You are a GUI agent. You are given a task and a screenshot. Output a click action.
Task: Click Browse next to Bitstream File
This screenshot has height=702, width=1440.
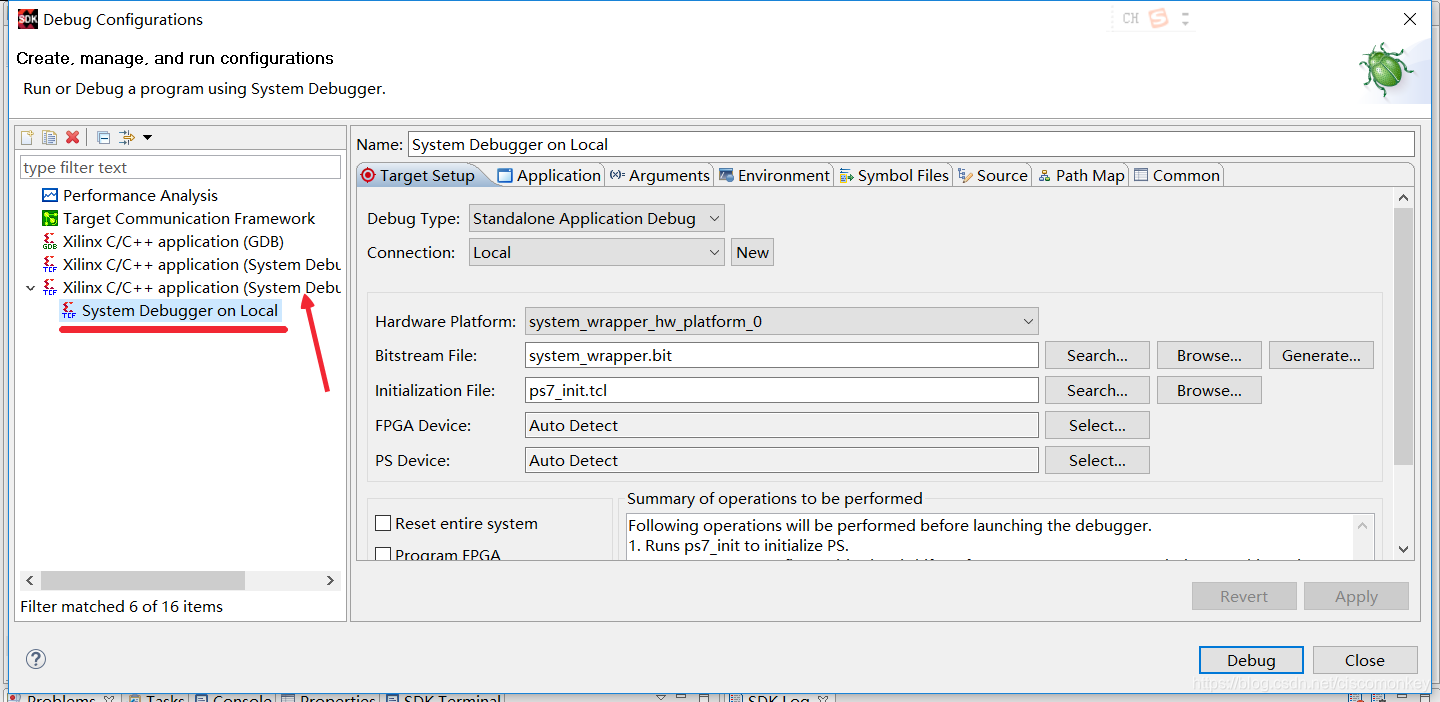[1209, 355]
